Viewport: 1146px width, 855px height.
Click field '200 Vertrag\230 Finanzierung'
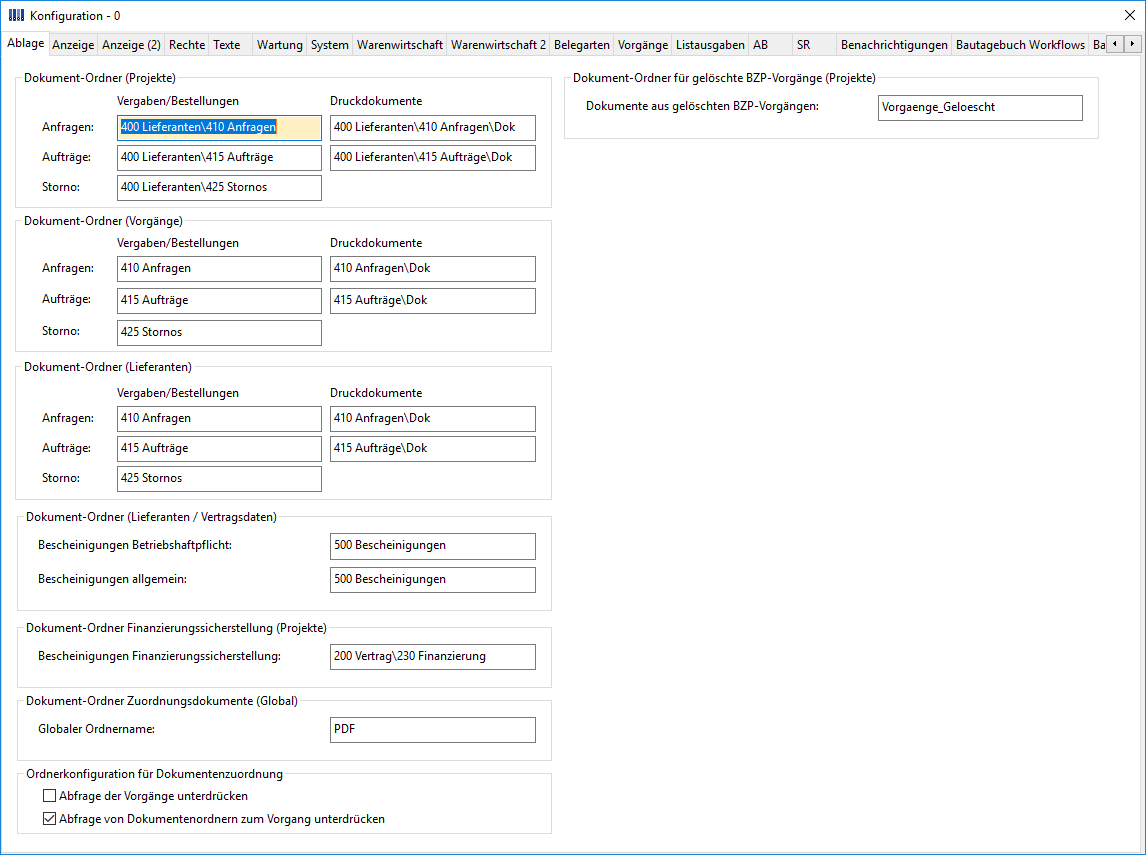pyautogui.click(x=433, y=656)
